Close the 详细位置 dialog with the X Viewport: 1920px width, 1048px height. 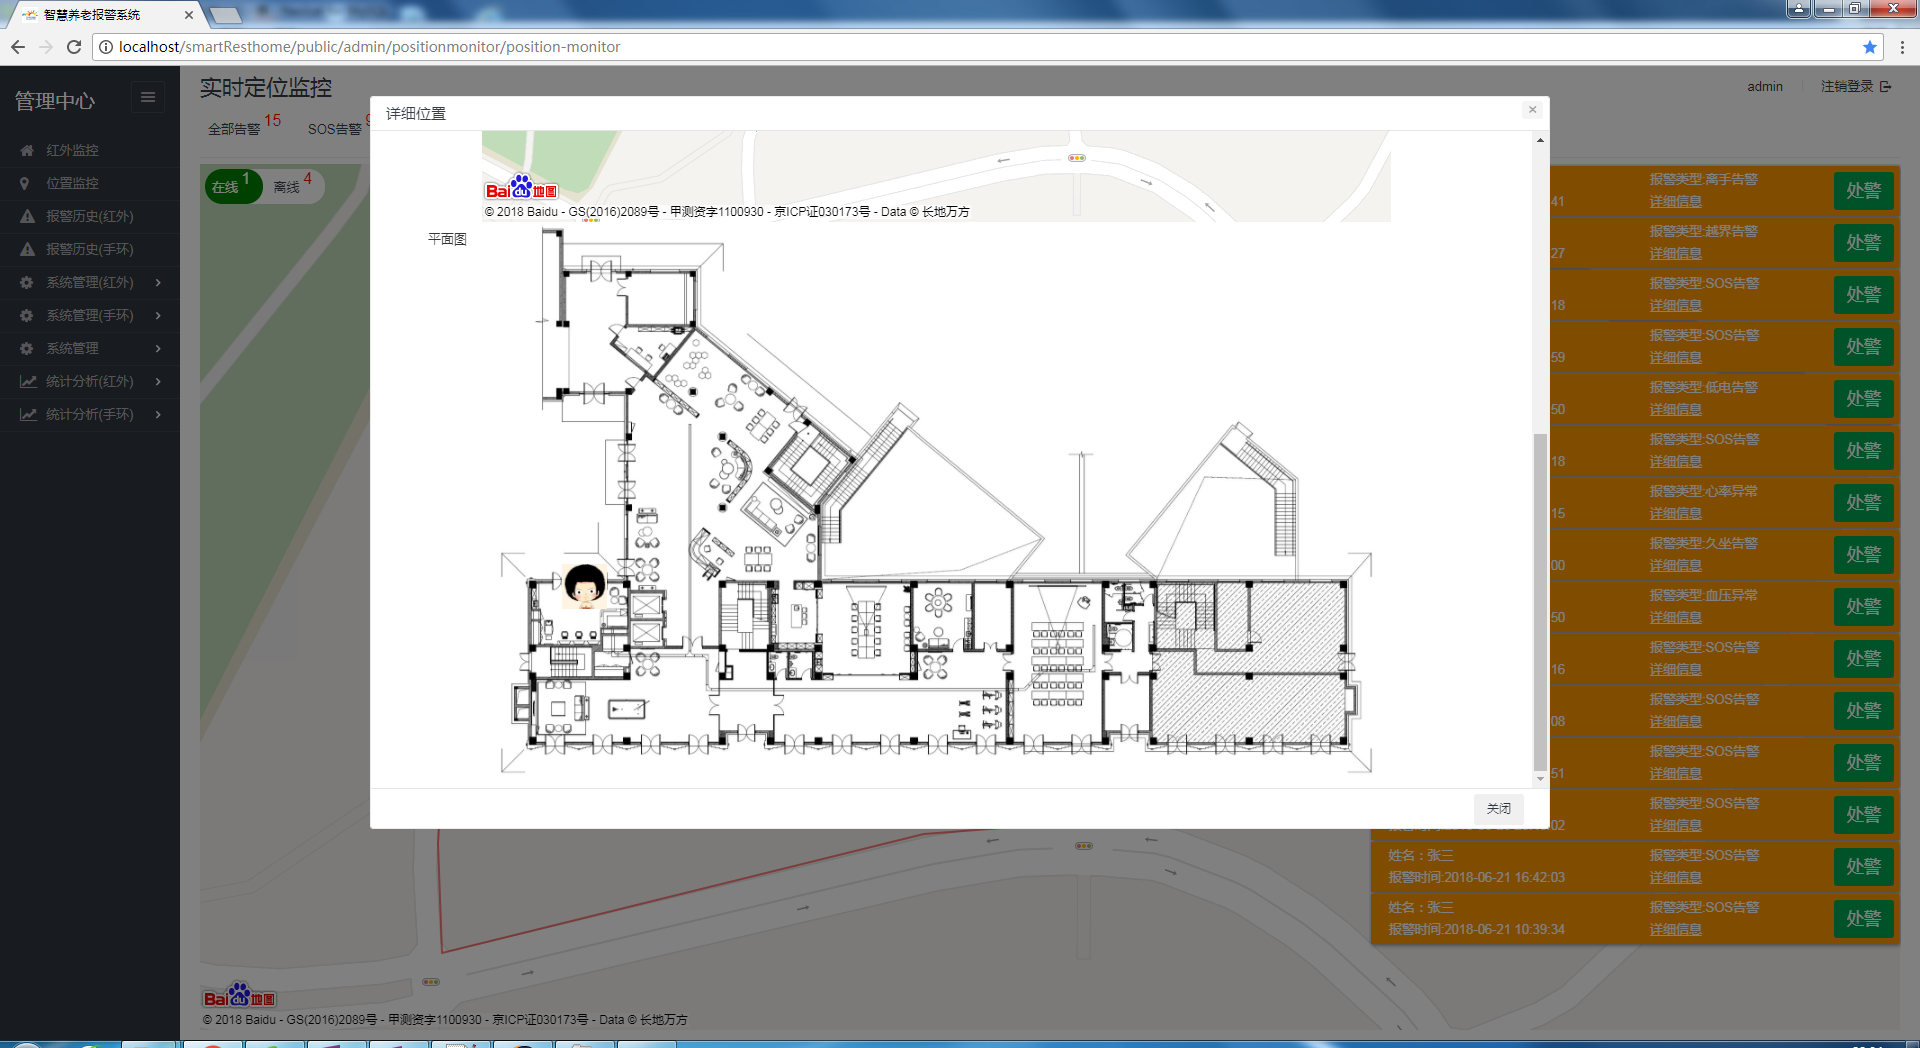(1532, 110)
